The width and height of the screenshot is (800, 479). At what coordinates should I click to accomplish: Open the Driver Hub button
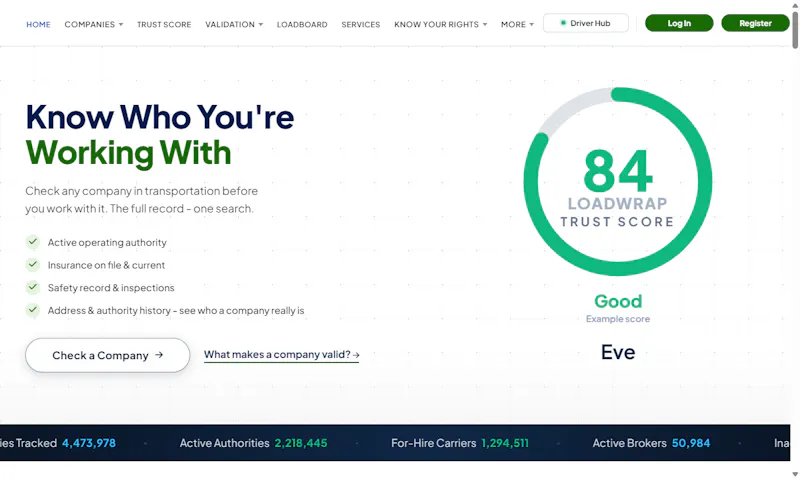[x=586, y=23]
